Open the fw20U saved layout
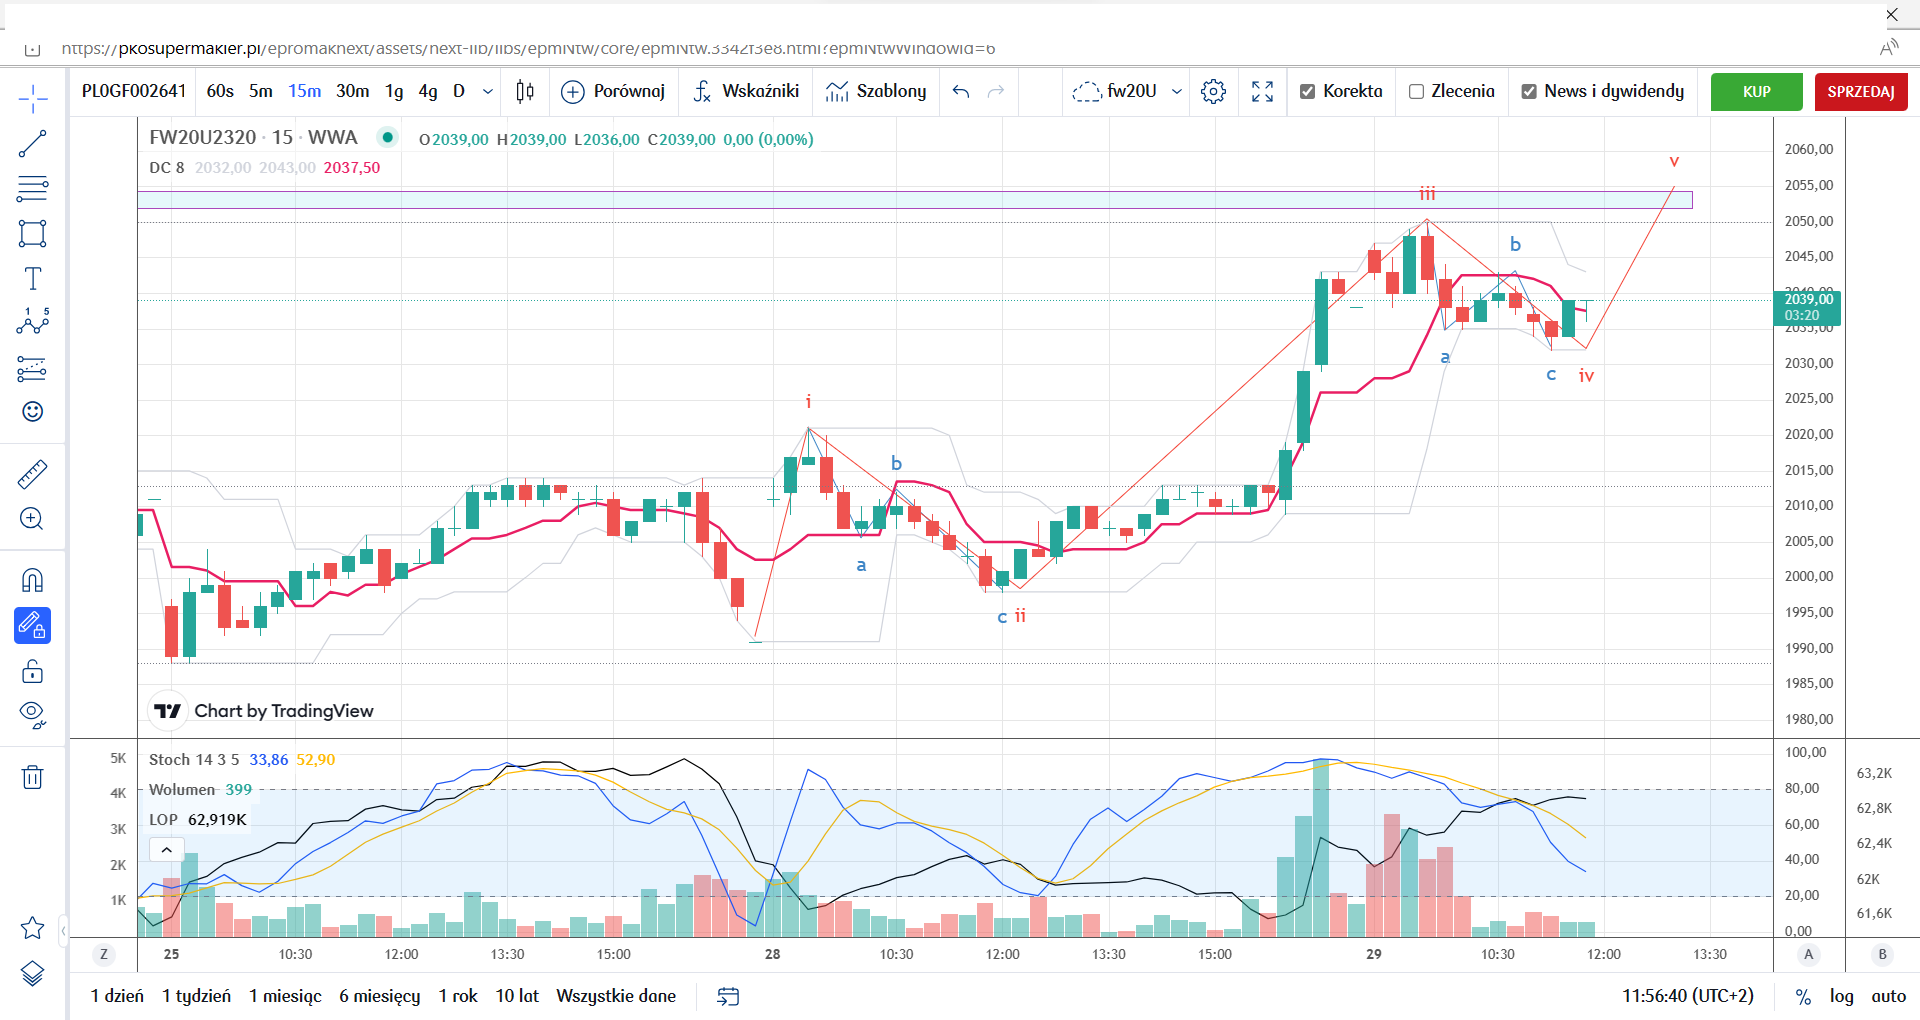Image resolution: width=1920 pixels, height=1020 pixels. click(x=1114, y=92)
